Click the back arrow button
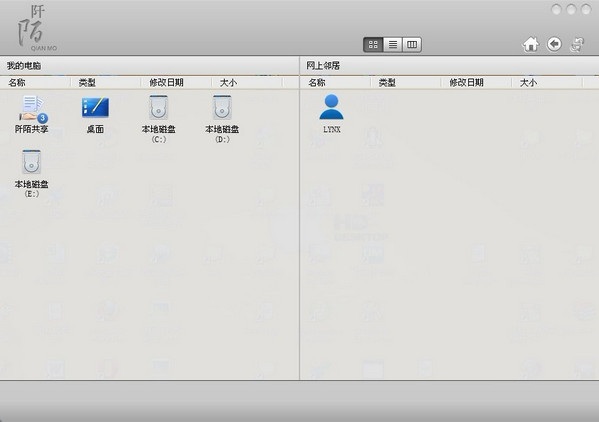599x422 pixels. (x=554, y=44)
